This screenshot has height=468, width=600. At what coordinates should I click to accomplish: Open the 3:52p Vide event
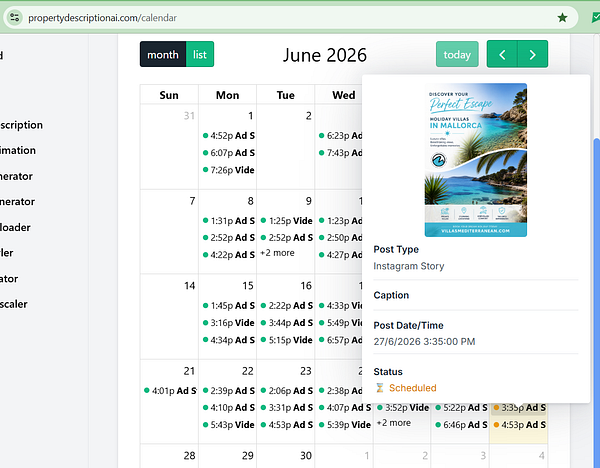point(403,408)
